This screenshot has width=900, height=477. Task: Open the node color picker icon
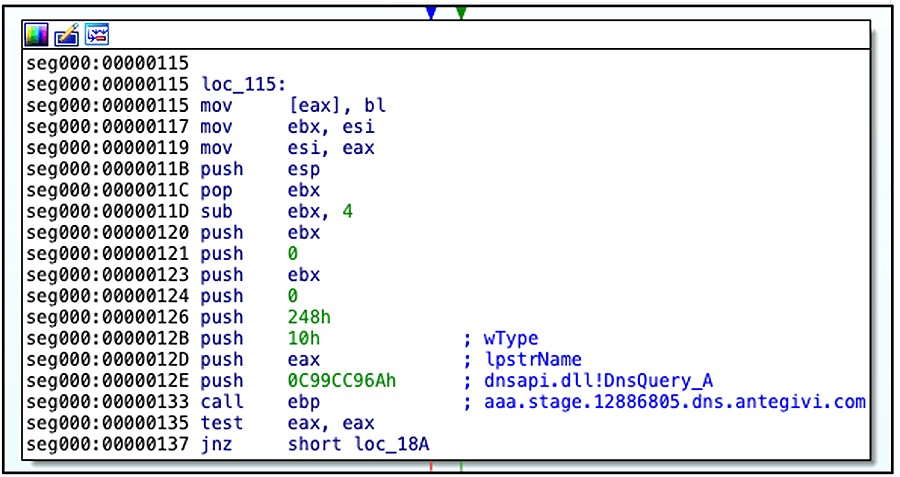[36, 35]
